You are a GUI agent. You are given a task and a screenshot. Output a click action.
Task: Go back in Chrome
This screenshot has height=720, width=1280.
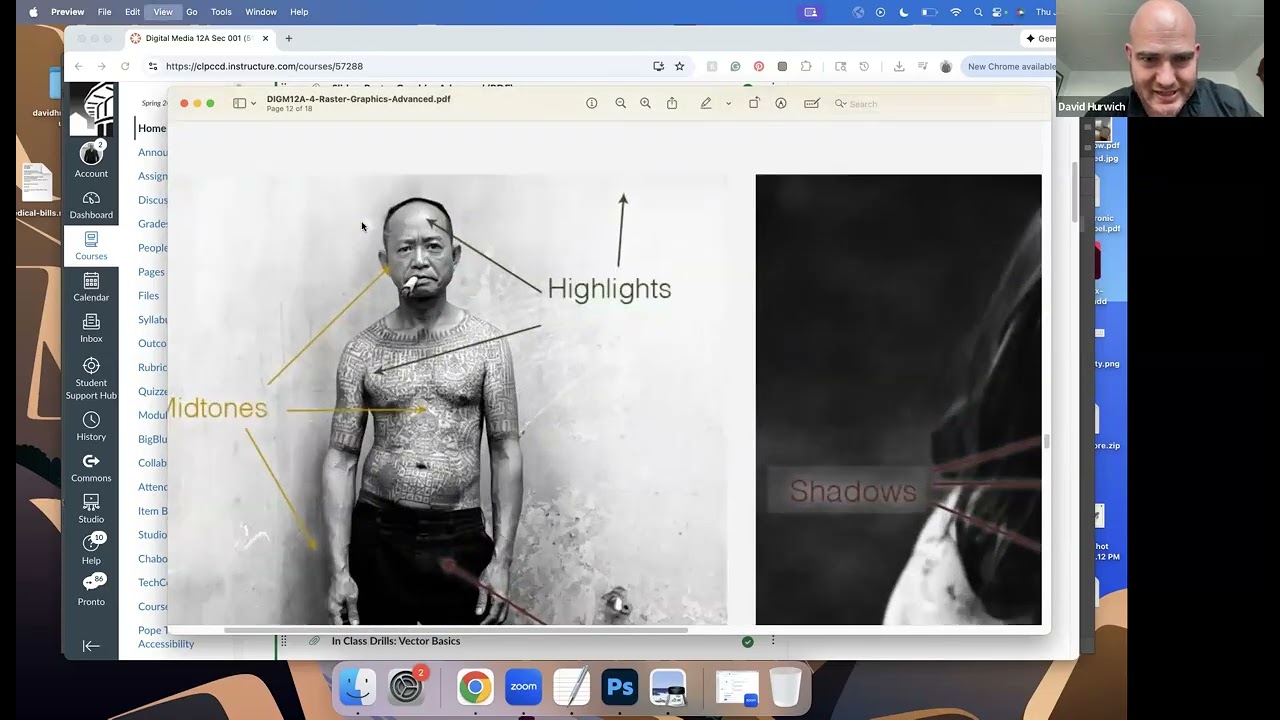79,66
